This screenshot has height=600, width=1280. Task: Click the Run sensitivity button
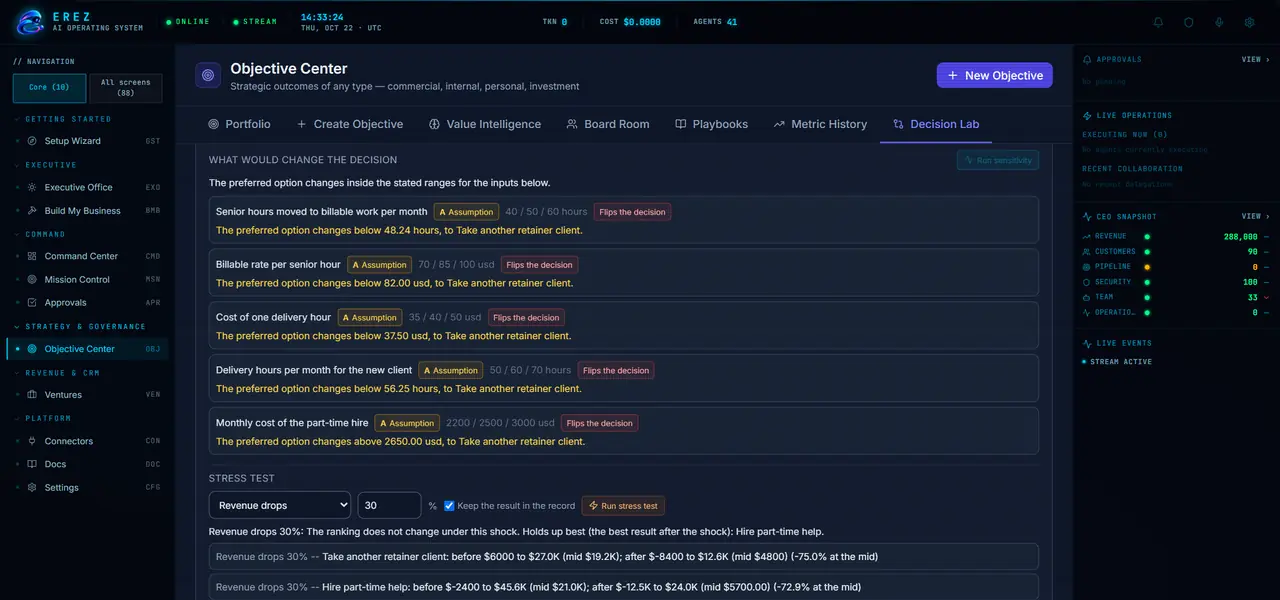tap(998, 160)
